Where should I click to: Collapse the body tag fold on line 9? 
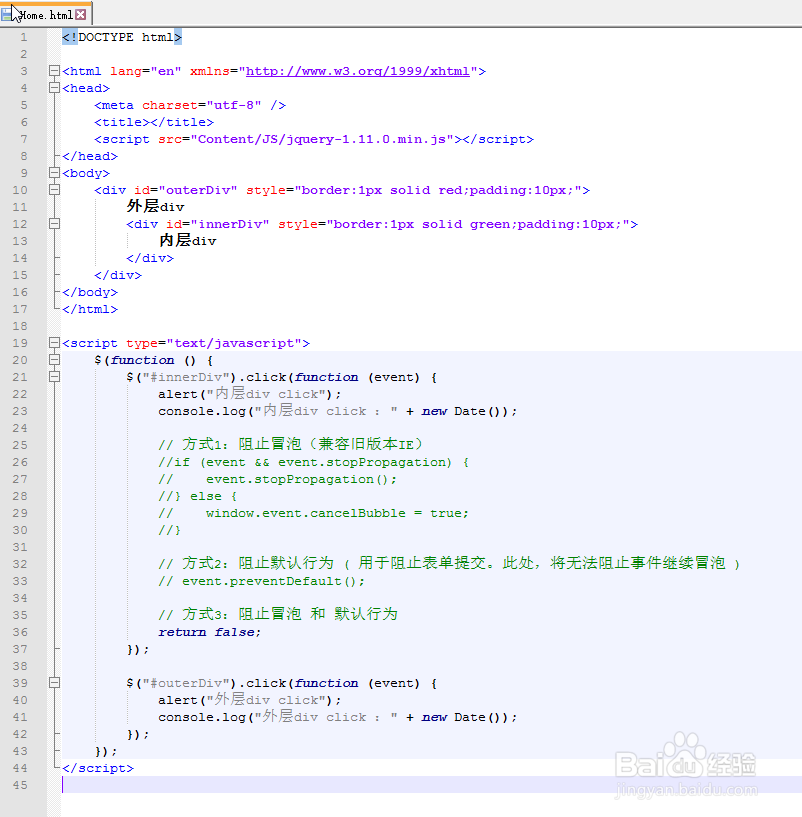[x=54, y=172]
